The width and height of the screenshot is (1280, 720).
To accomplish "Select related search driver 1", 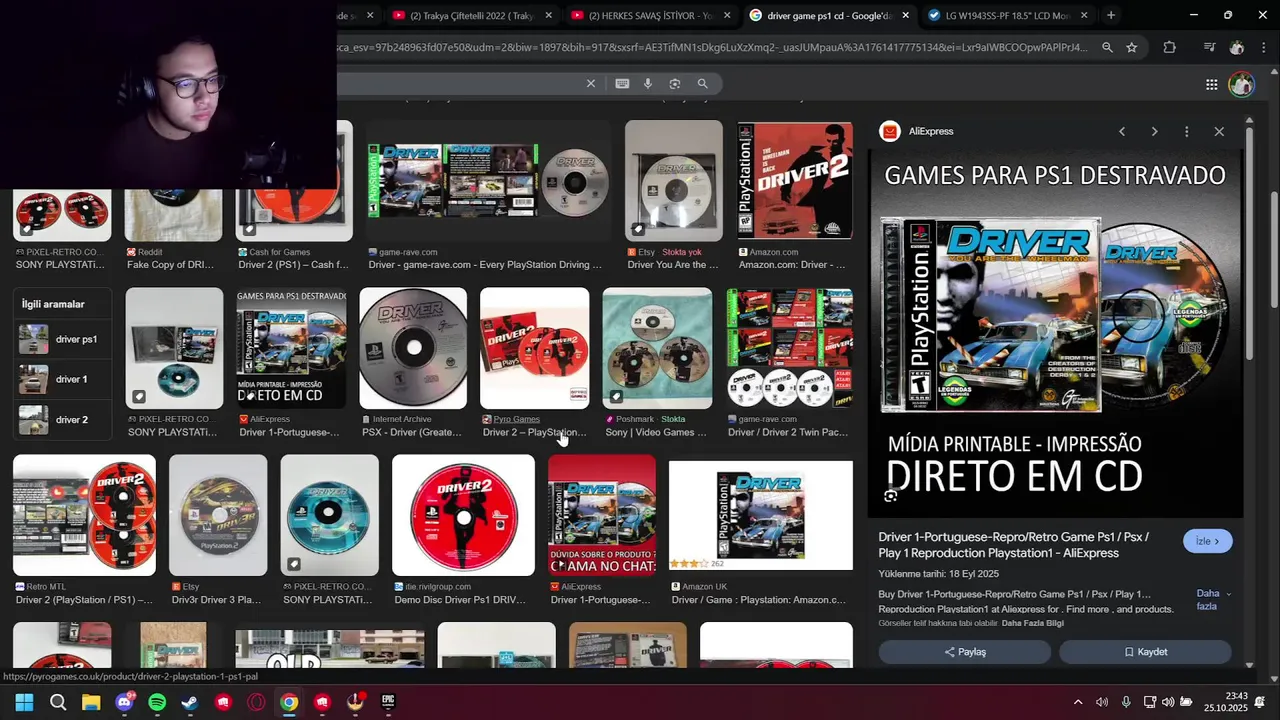I will point(62,379).
